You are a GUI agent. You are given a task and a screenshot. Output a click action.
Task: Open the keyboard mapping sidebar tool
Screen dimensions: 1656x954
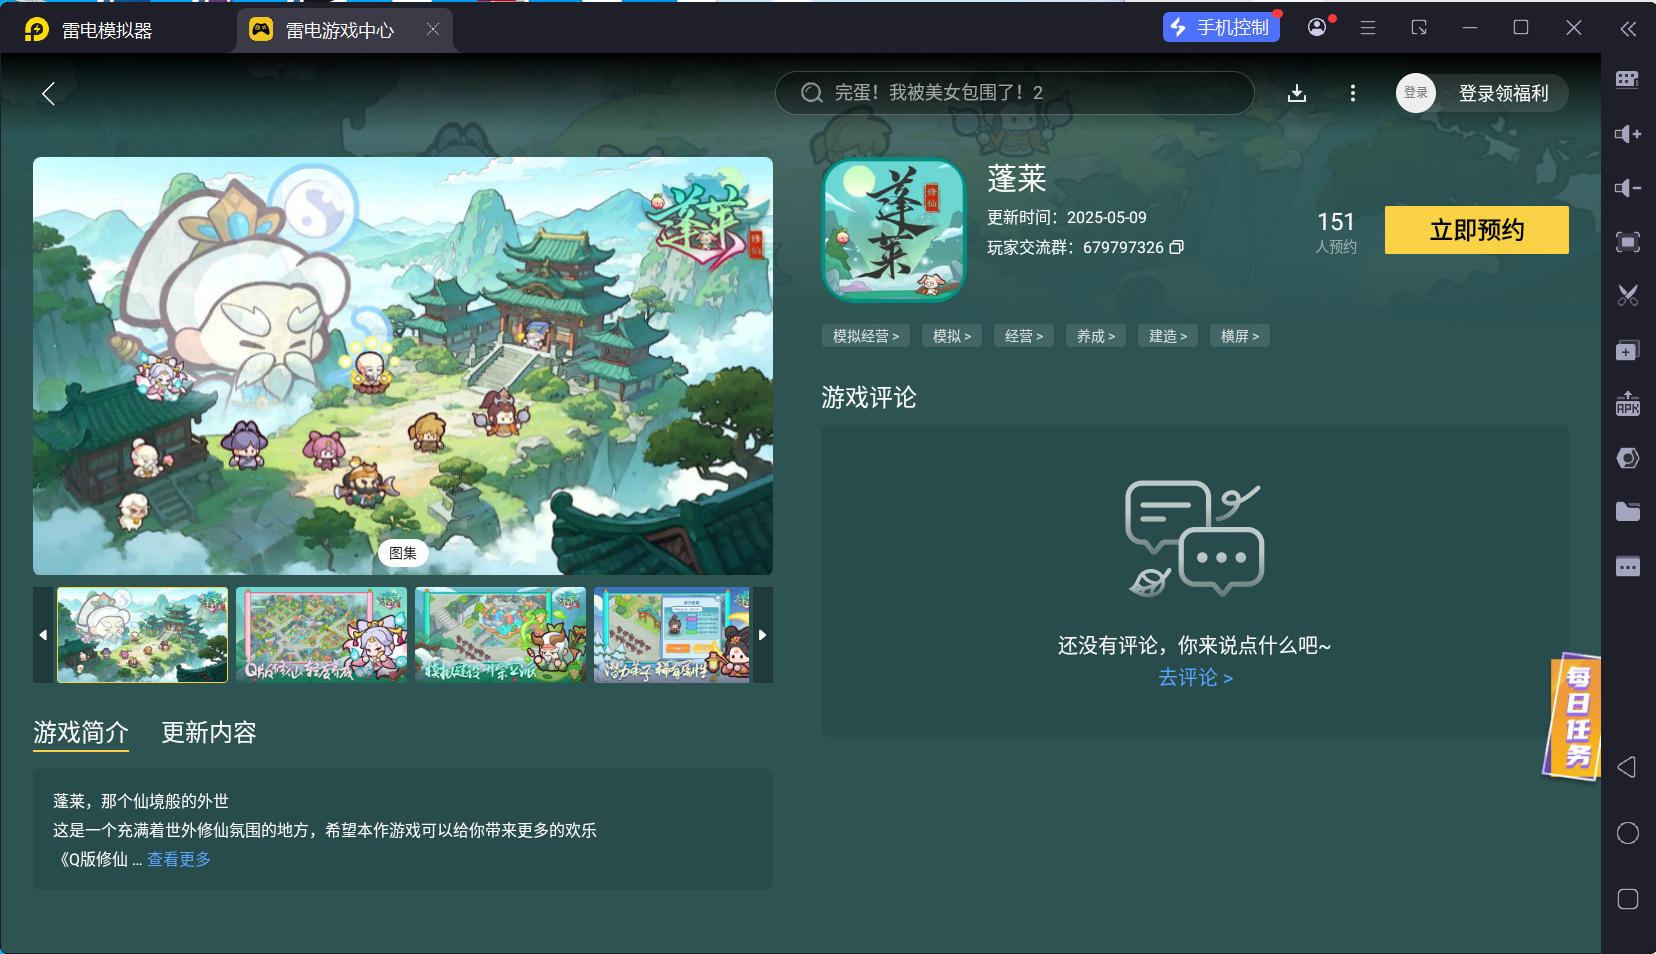click(1628, 80)
